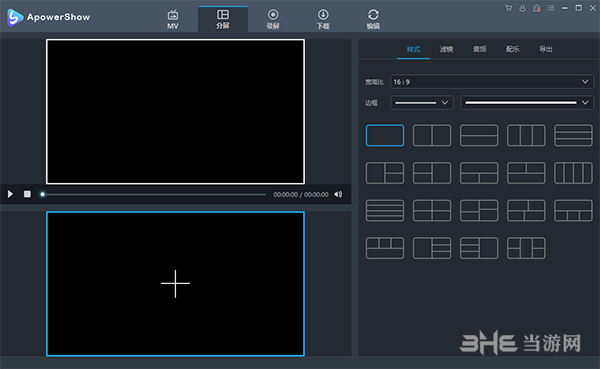
Task: Select the four horizontal rows layout
Action: click(x=385, y=210)
